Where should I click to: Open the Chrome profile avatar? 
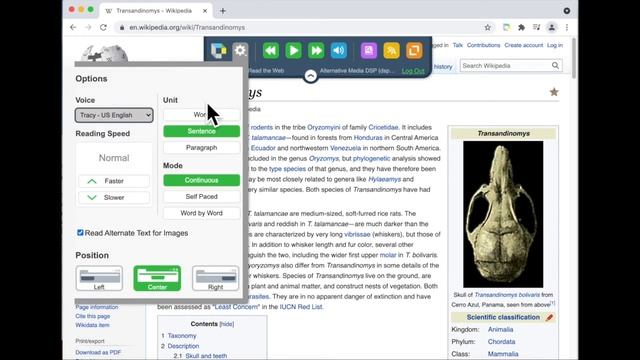pyautogui.click(x=551, y=27)
